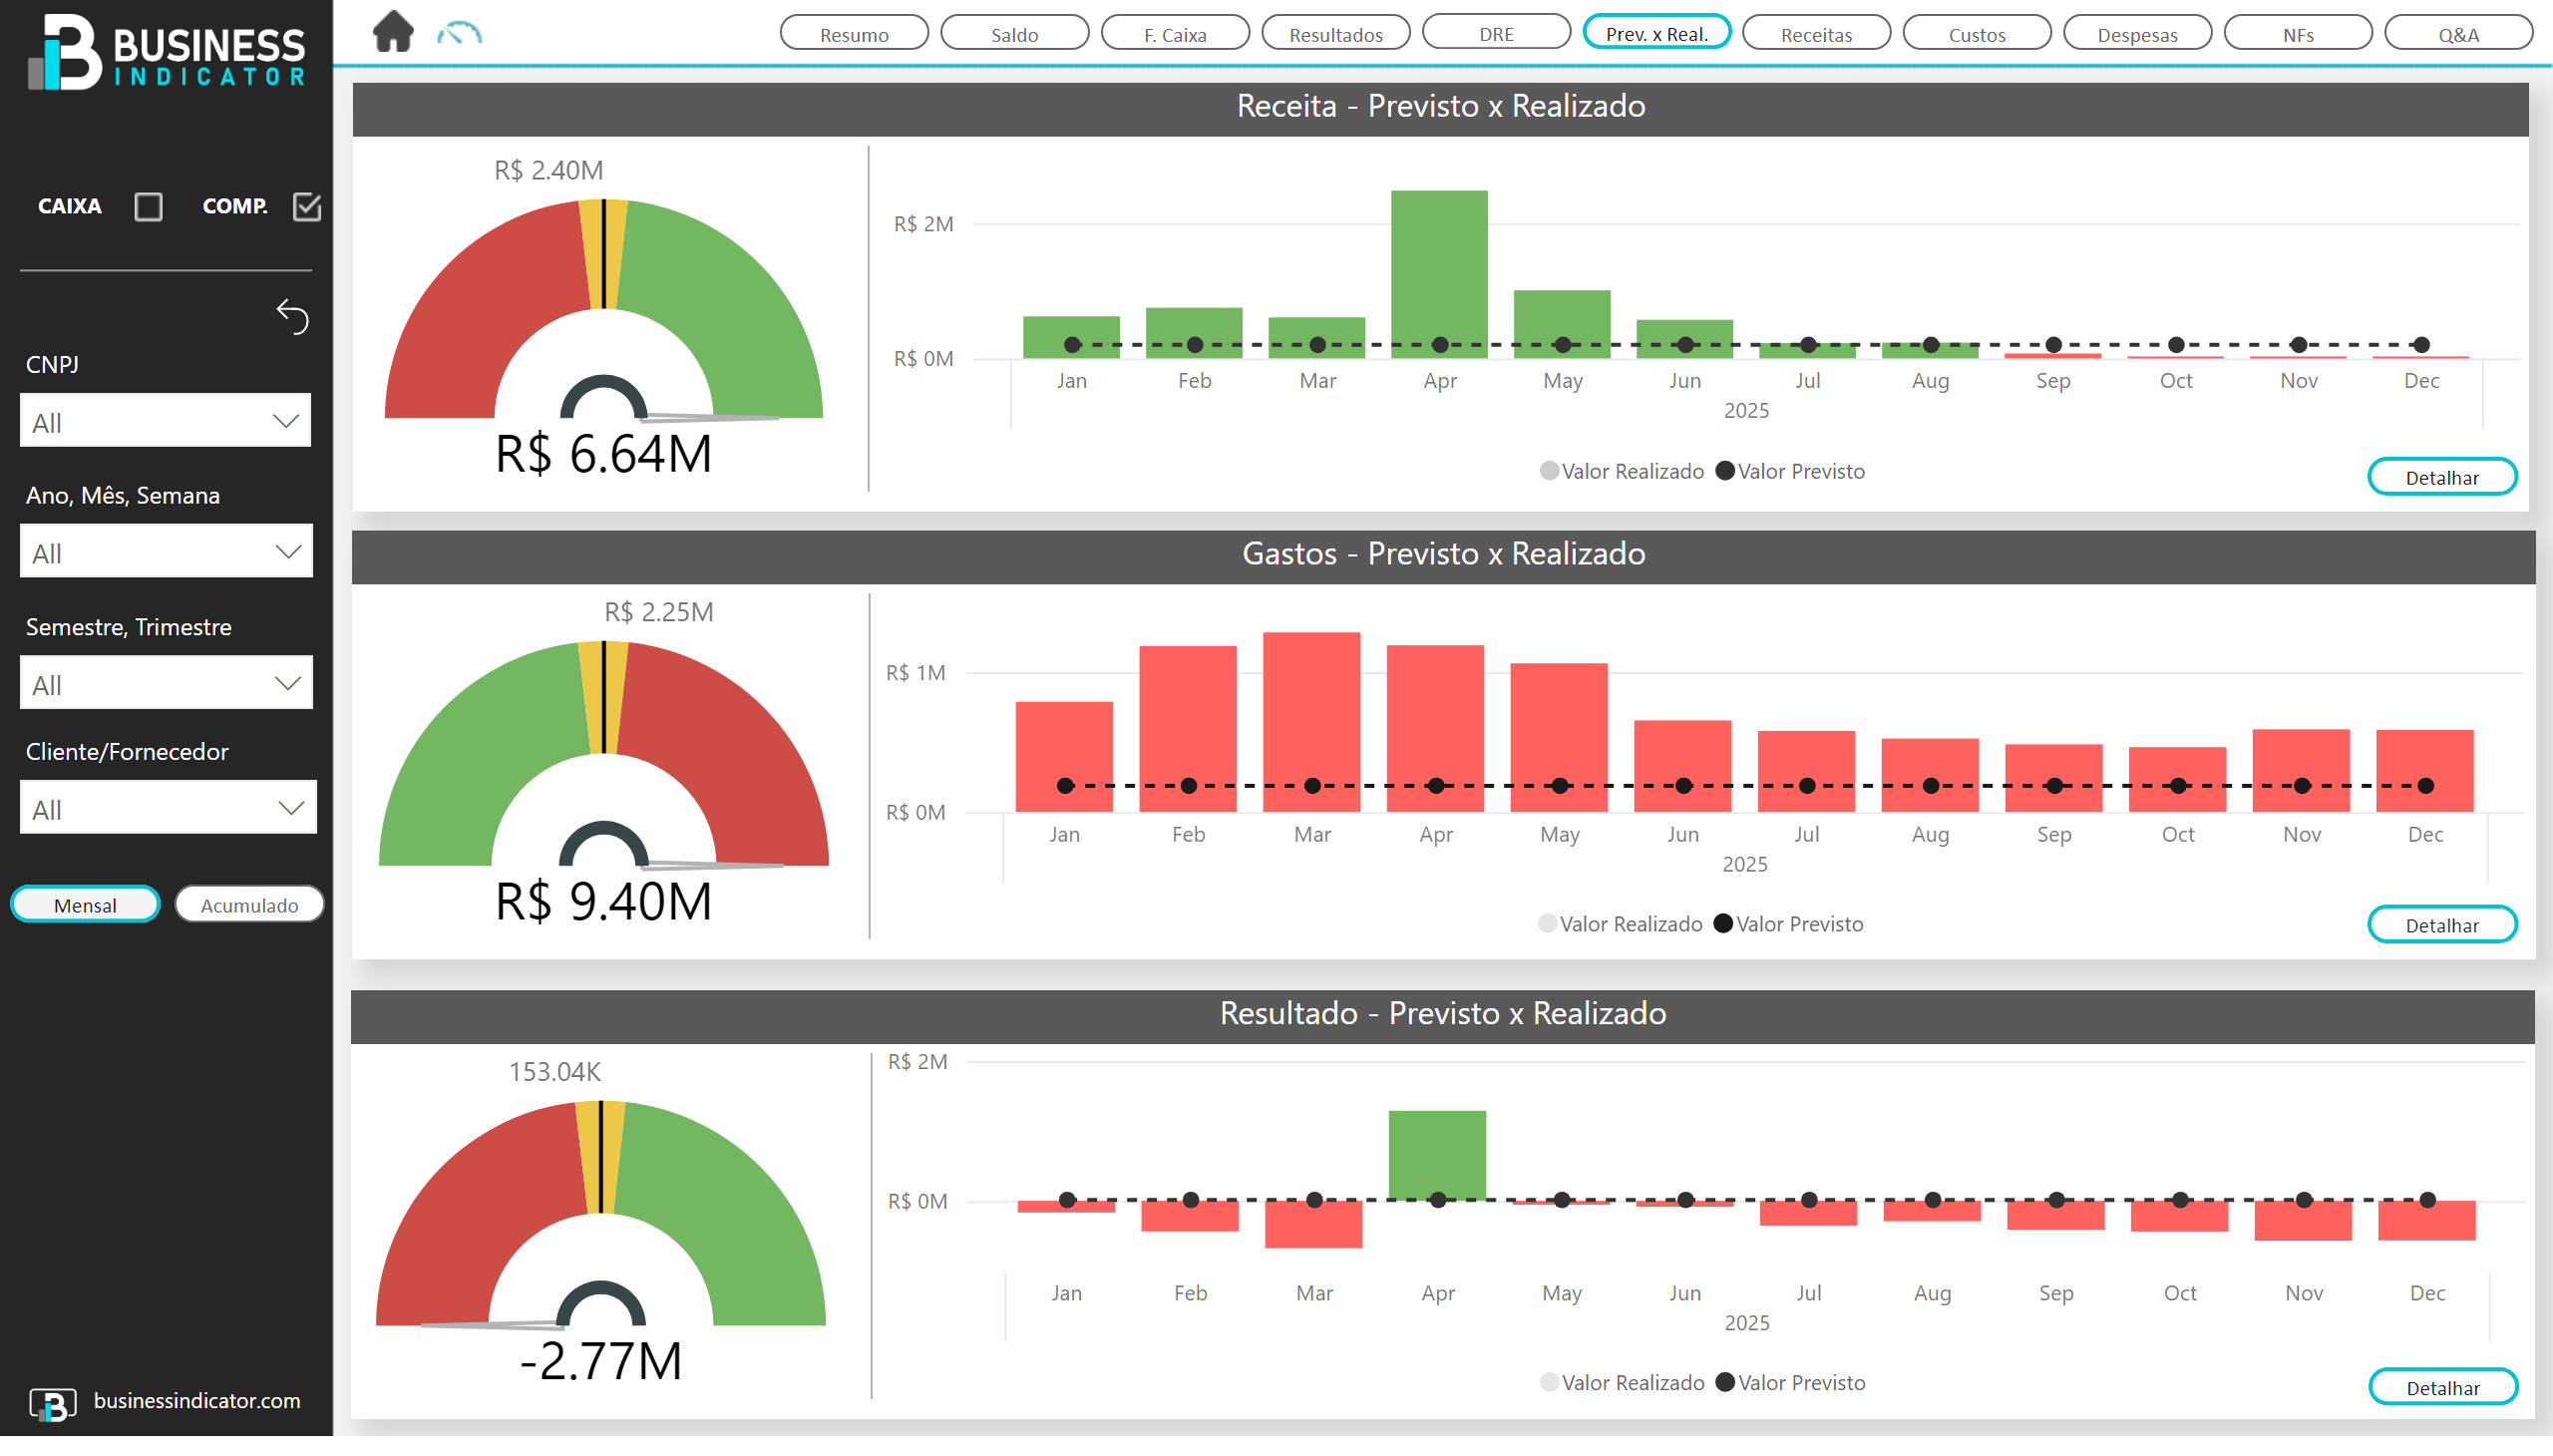
Task: Open businessindicator.com link
Action: (197, 1401)
